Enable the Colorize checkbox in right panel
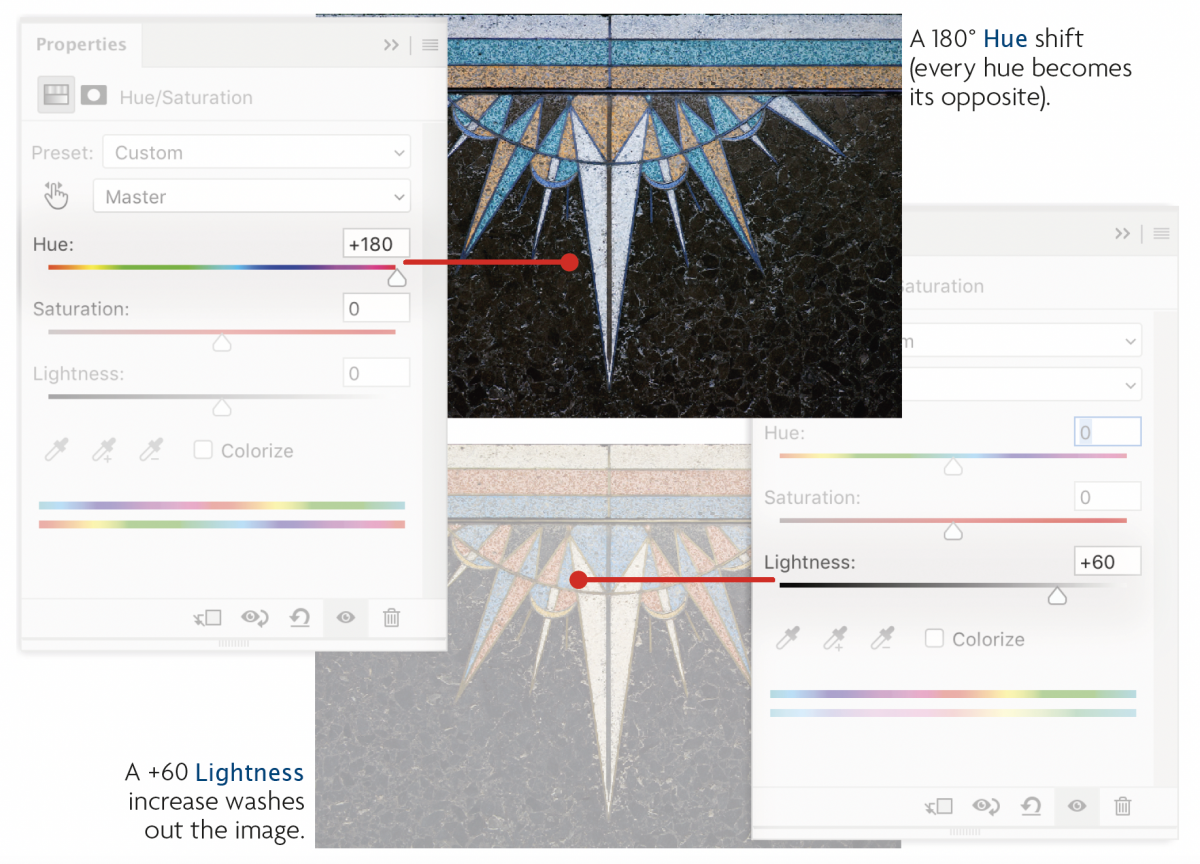This screenshot has width=1200, height=864. point(934,638)
